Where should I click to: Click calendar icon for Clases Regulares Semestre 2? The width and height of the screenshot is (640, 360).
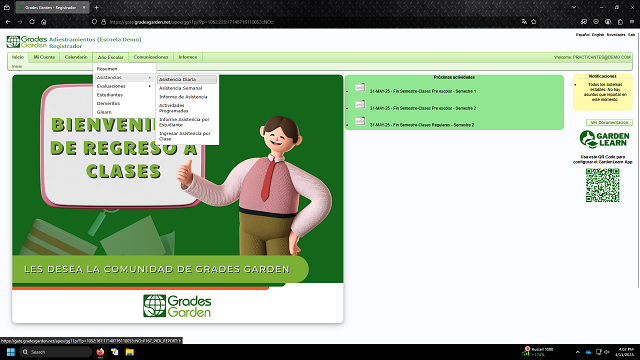pyautogui.click(x=360, y=121)
